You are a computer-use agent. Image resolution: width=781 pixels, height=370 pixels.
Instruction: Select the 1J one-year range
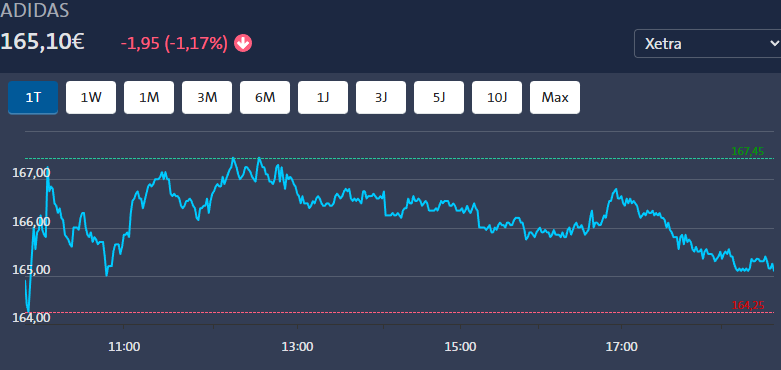[323, 98]
